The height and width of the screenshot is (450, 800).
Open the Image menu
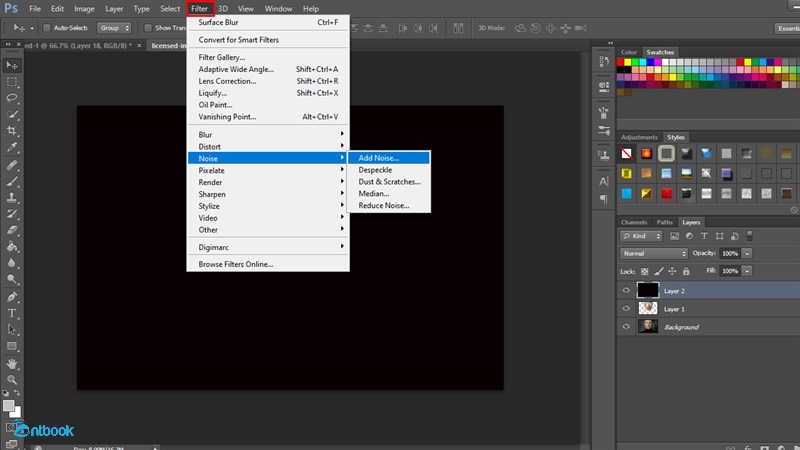[x=84, y=9]
